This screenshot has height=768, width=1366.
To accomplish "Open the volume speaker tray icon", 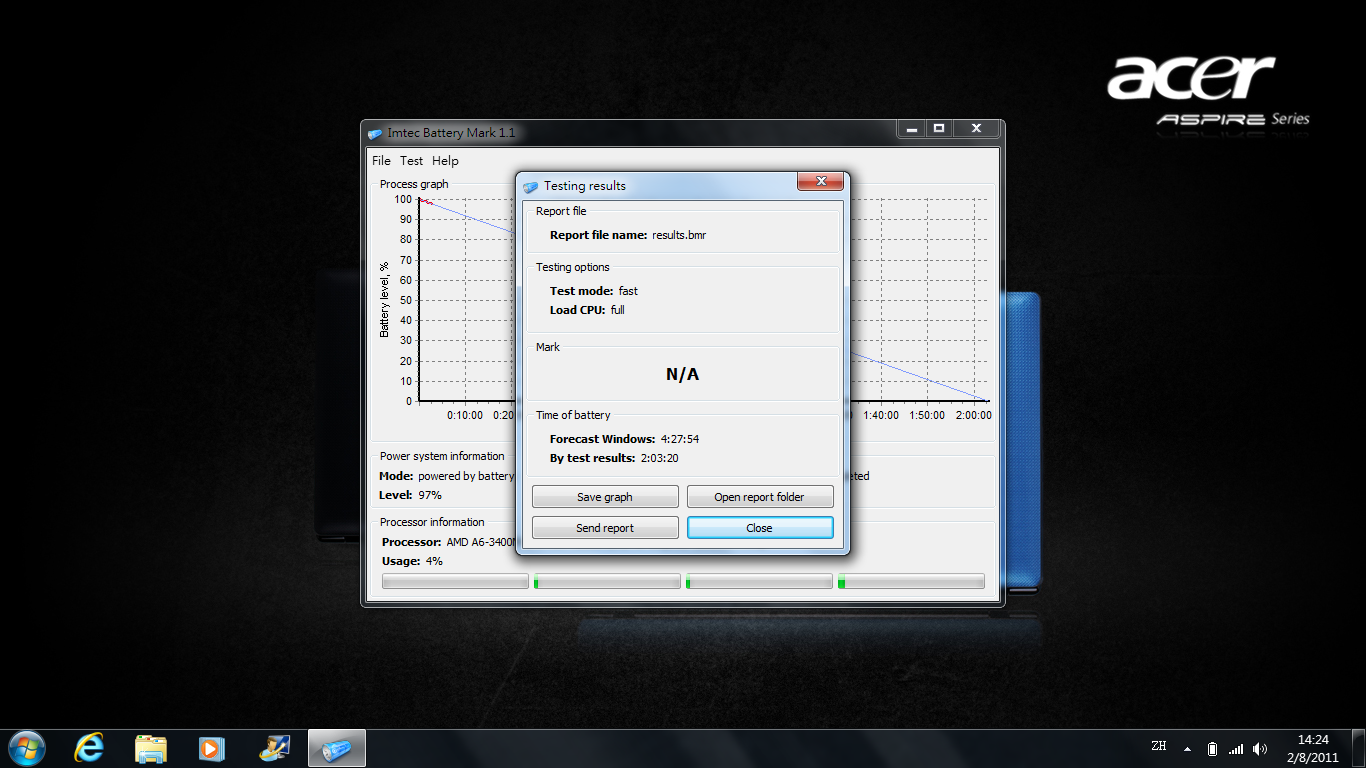I will pyautogui.click(x=1260, y=749).
